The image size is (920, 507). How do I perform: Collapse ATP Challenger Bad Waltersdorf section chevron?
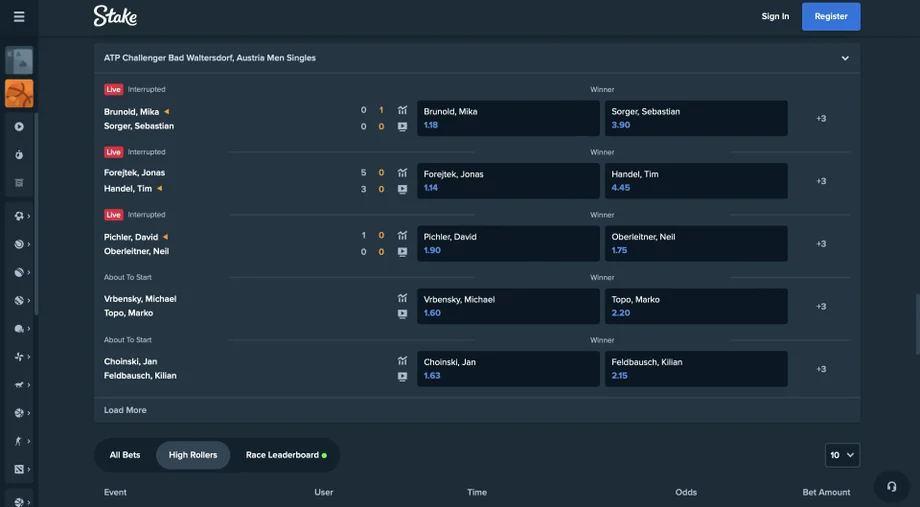tap(845, 58)
